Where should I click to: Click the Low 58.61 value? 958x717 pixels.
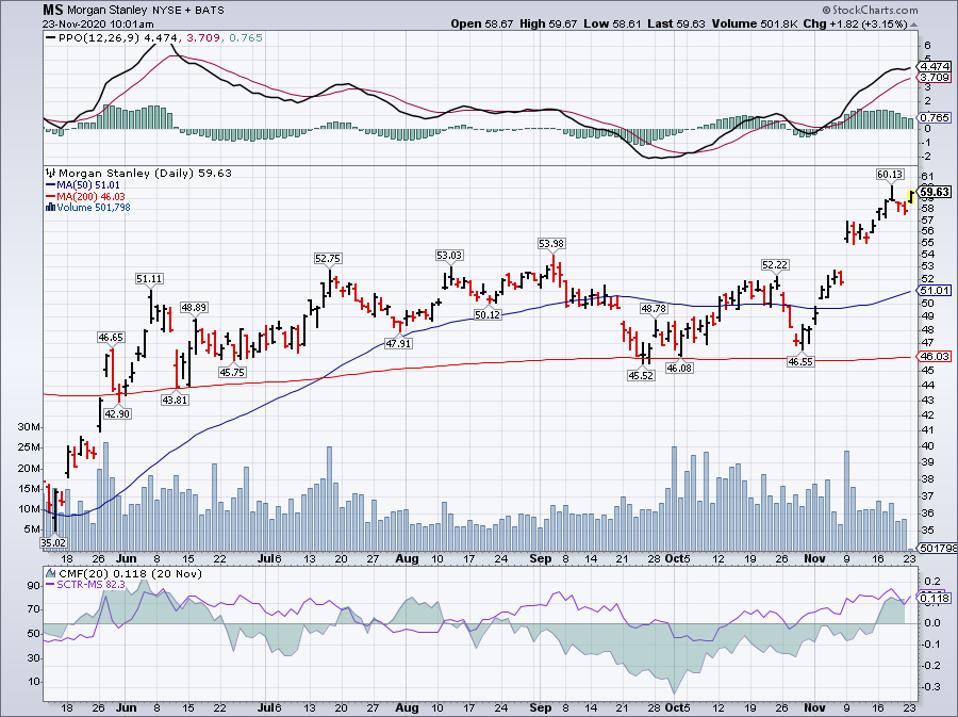pyautogui.click(x=612, y=24)
